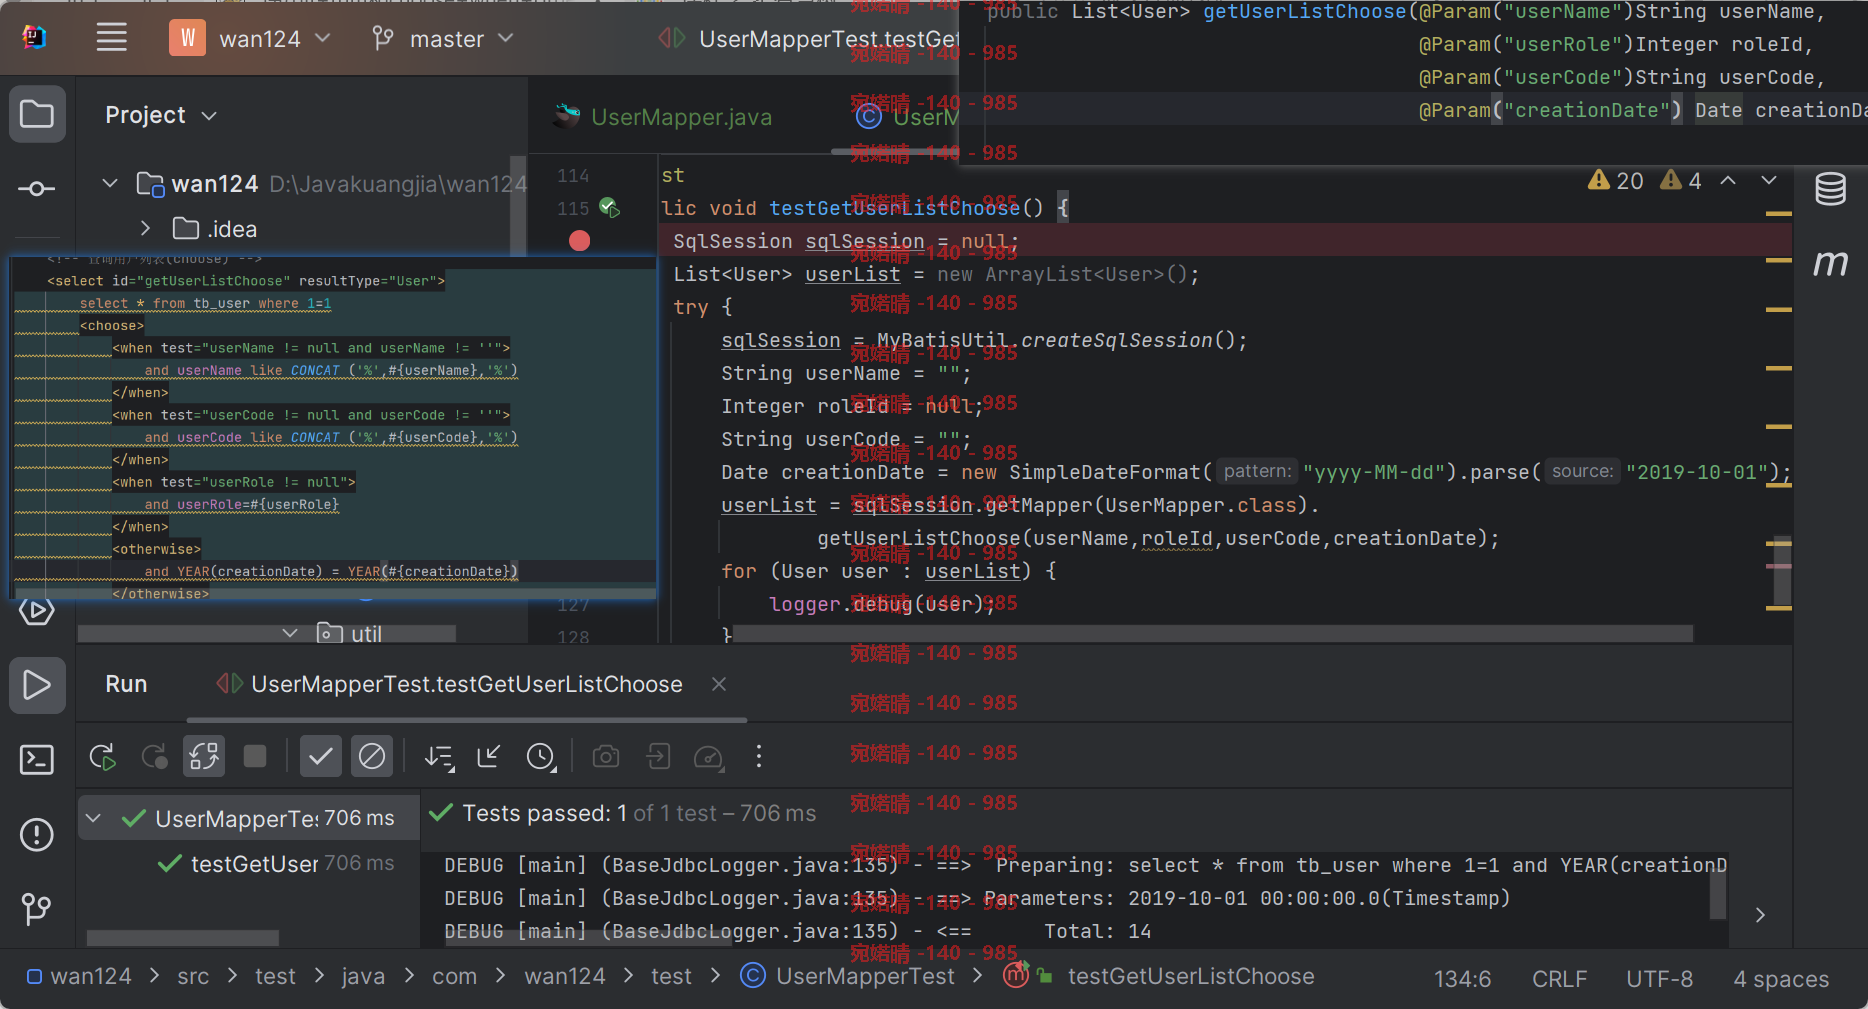Image resolution: width=1868 pixels, height=1009 pixels.
Task: Click breadcrumb UserMapperTest class
Action: 848,976
